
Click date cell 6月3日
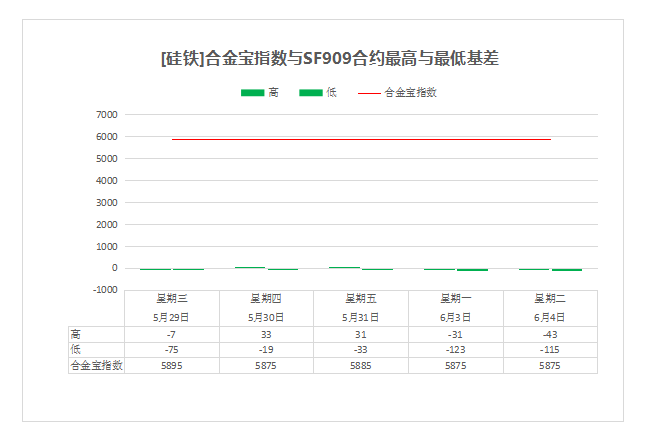pyautogui.click(x=455, y=317)
